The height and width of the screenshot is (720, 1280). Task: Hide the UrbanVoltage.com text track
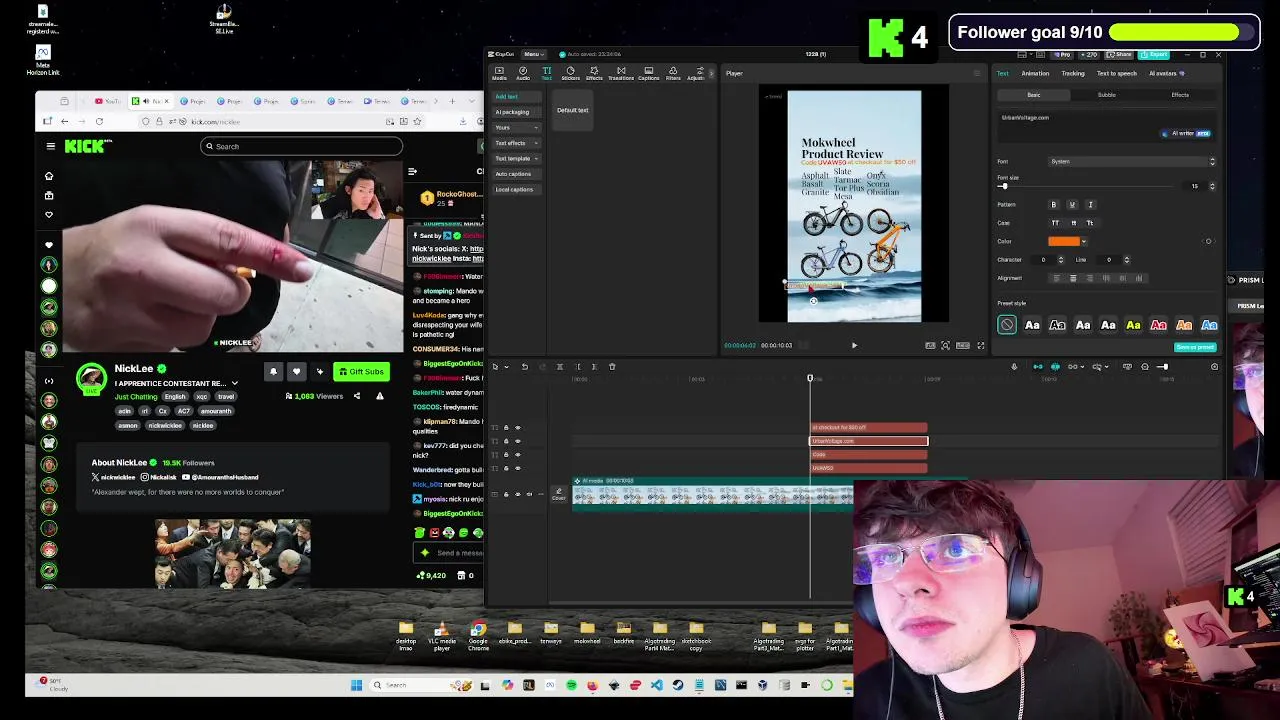(517, 441)
